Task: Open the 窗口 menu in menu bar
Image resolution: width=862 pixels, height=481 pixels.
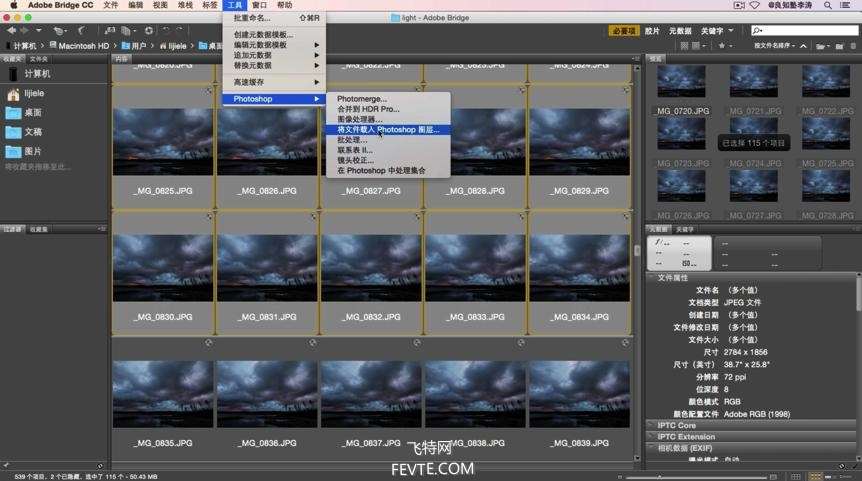Action: pos(259,5)
